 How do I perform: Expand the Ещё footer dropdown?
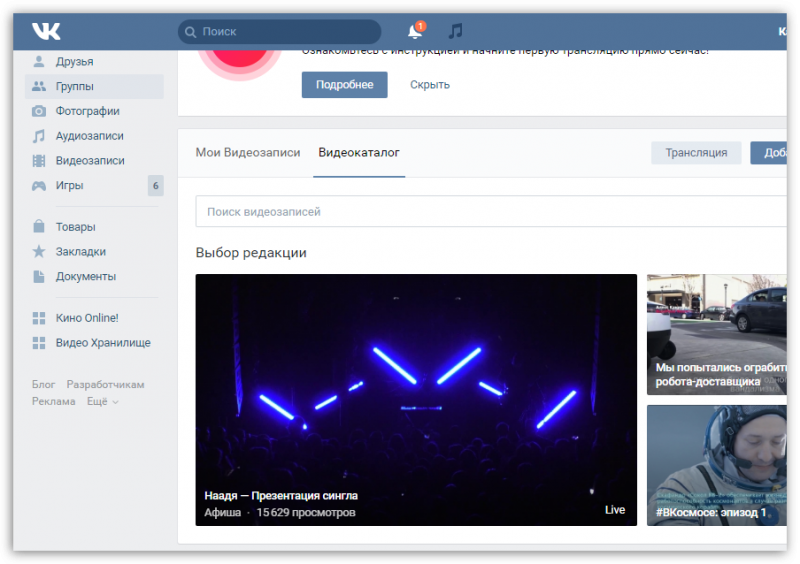click(x=102, y=401)
